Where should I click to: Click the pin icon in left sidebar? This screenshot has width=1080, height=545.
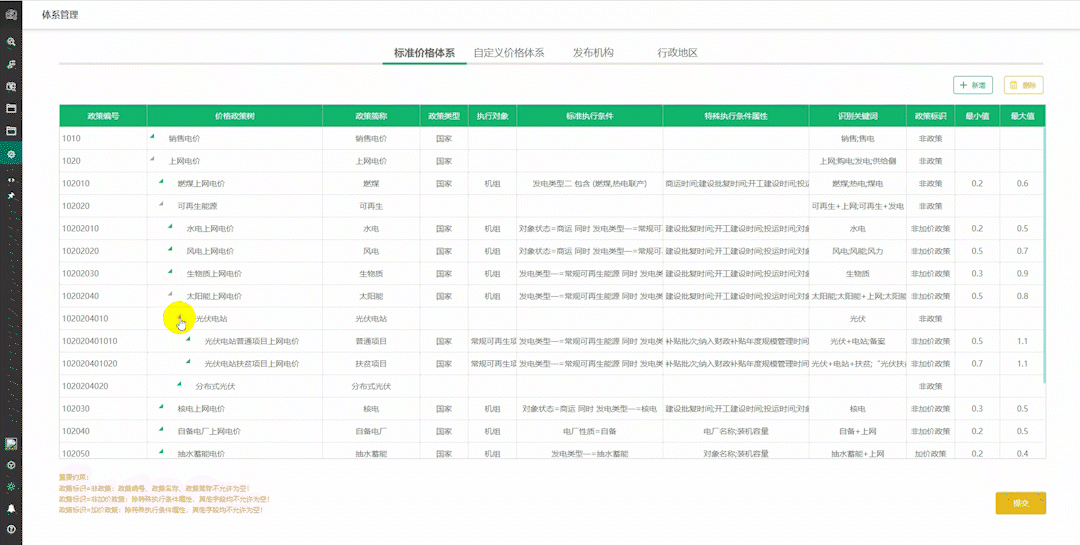[11, 196]
